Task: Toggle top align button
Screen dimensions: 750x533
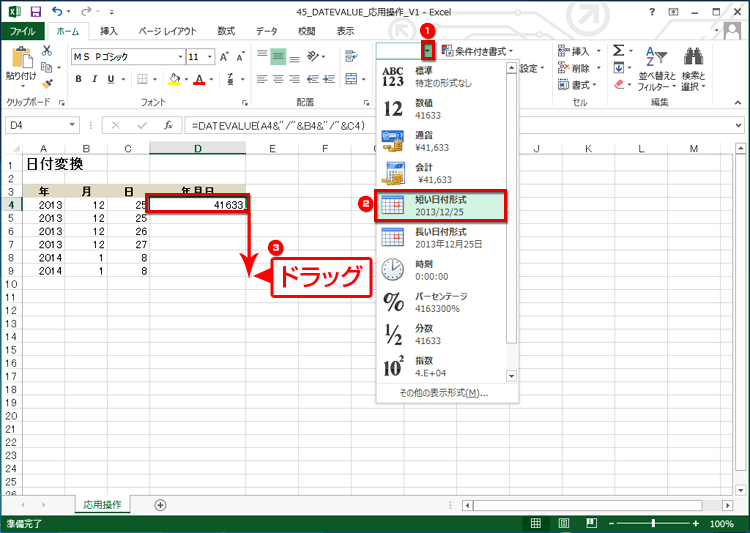Action: (262, 56)
